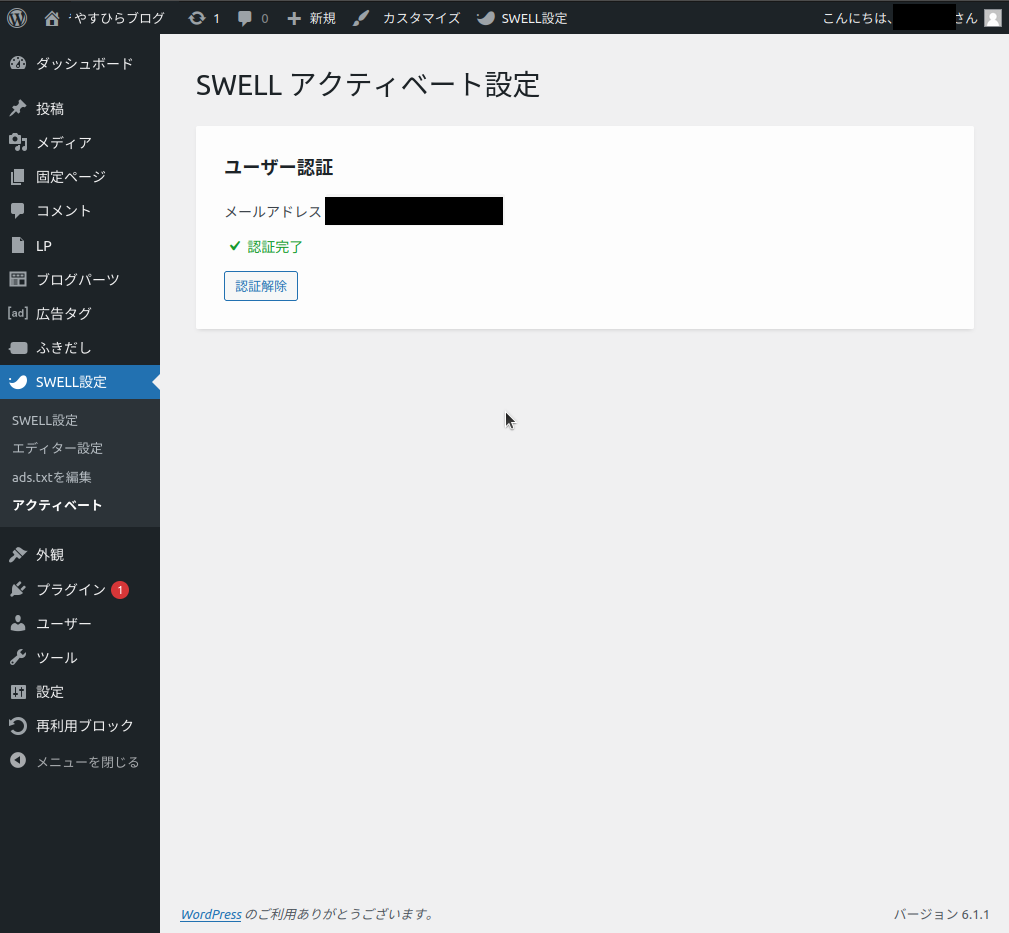
Task: Open エディター設定 submenu entry
Action: [57, 448]
